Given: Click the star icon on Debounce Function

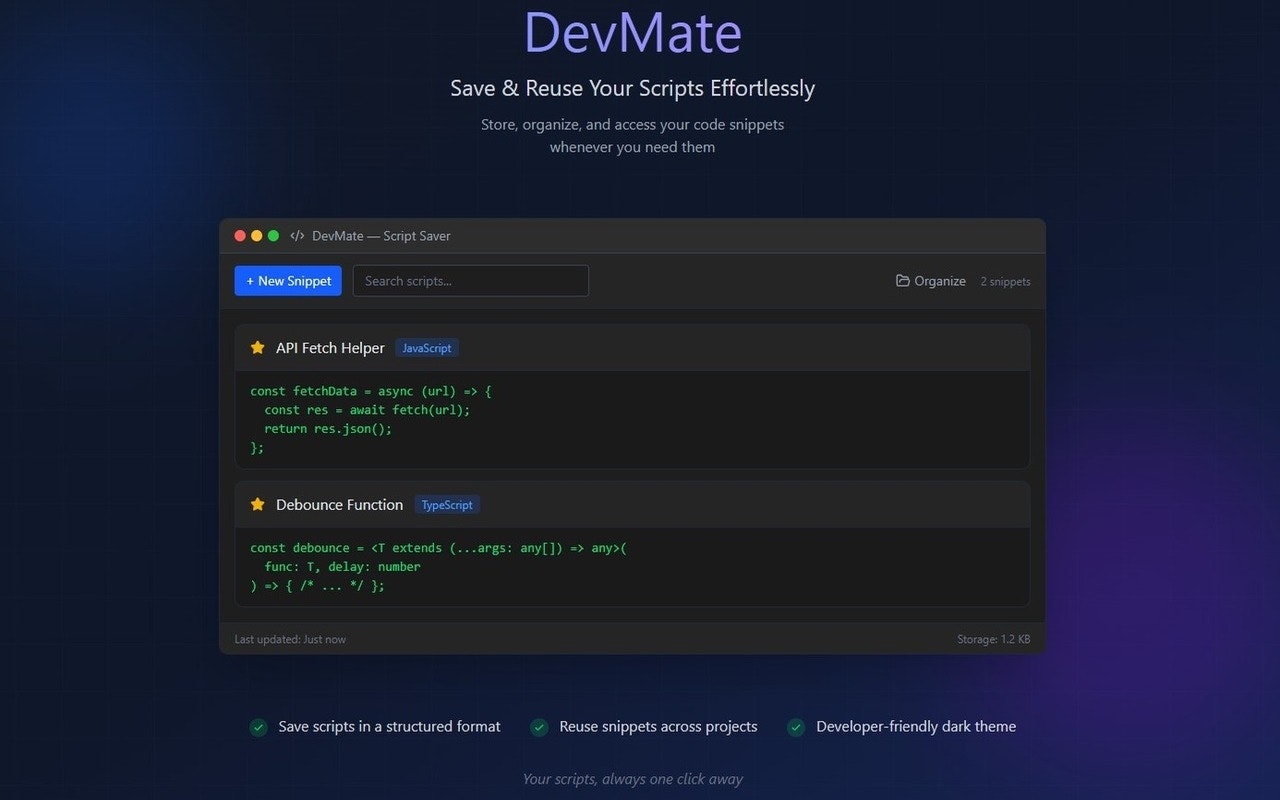Looking at the screenshot, I should click(258, 504).
